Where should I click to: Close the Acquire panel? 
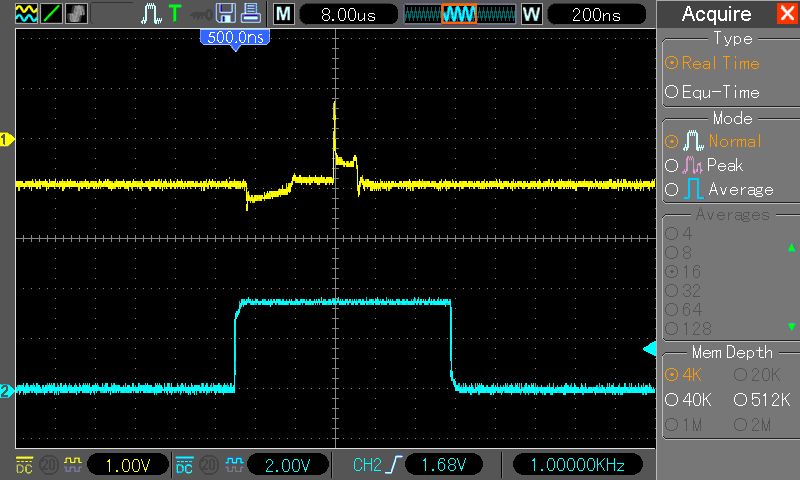tap(785, 14)
